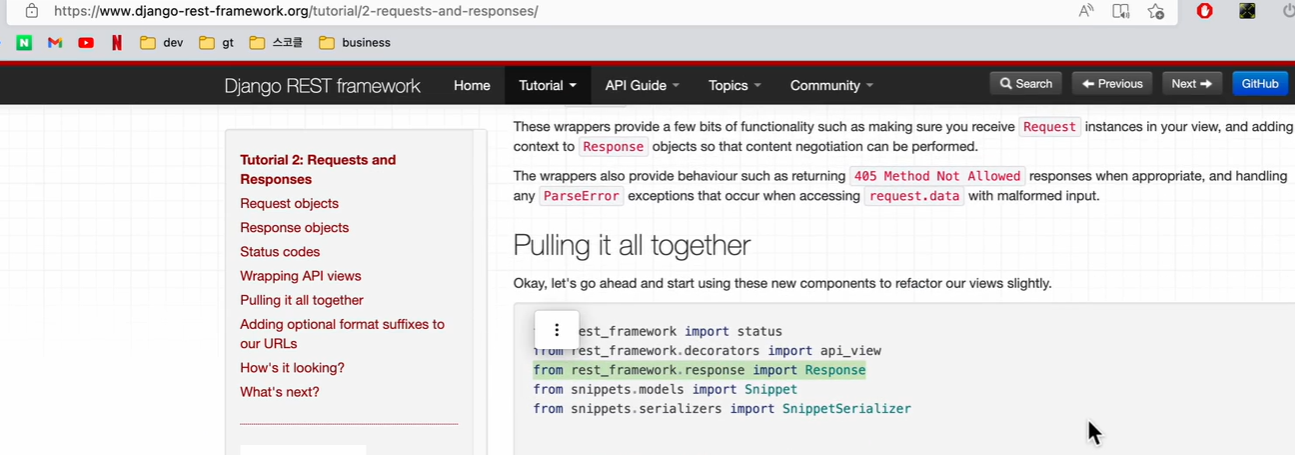Screen dimensions: 1295x455
Task: Click the Pulling it all together heading
Action: pos(631,245)
